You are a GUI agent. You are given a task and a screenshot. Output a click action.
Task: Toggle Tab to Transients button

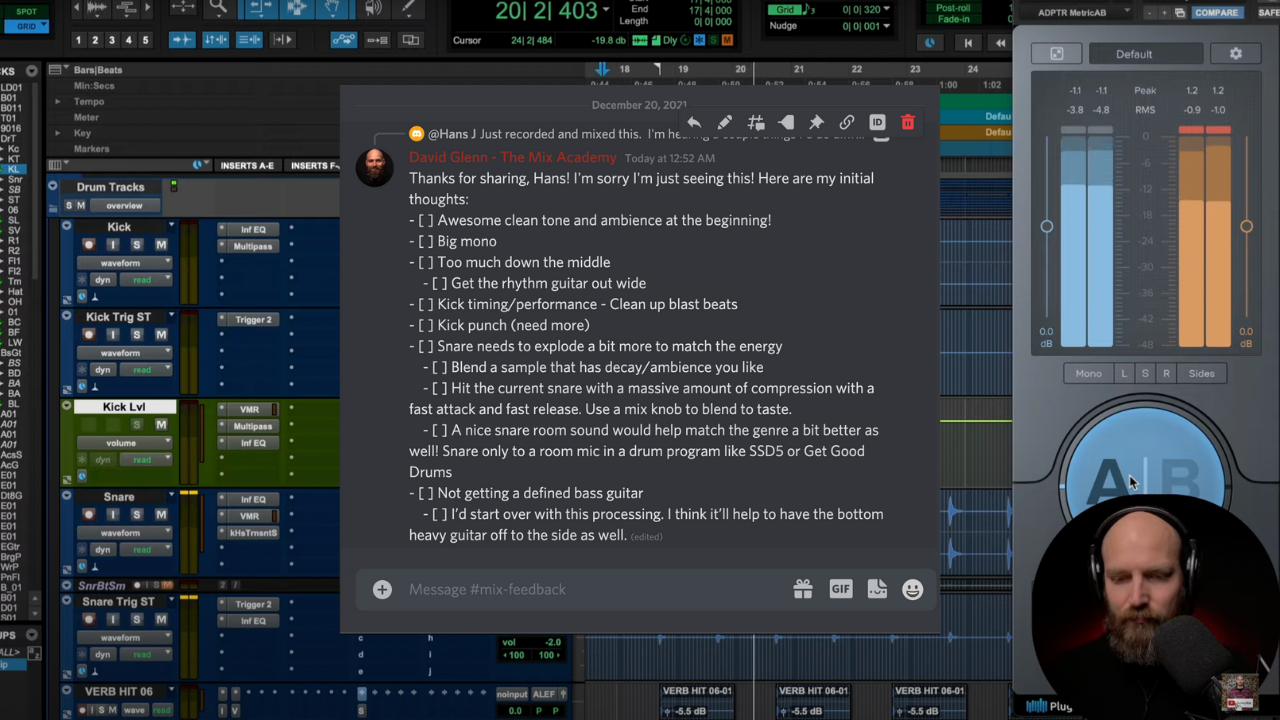coord(182,40)
